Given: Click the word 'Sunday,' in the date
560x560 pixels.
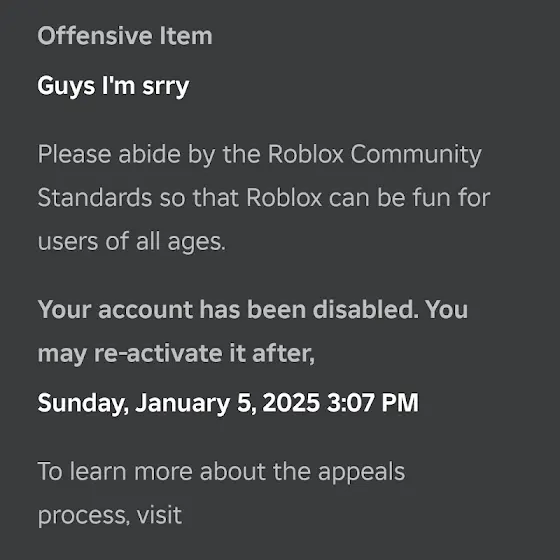Looking at the screenshot, I should (x=83, y=404).
